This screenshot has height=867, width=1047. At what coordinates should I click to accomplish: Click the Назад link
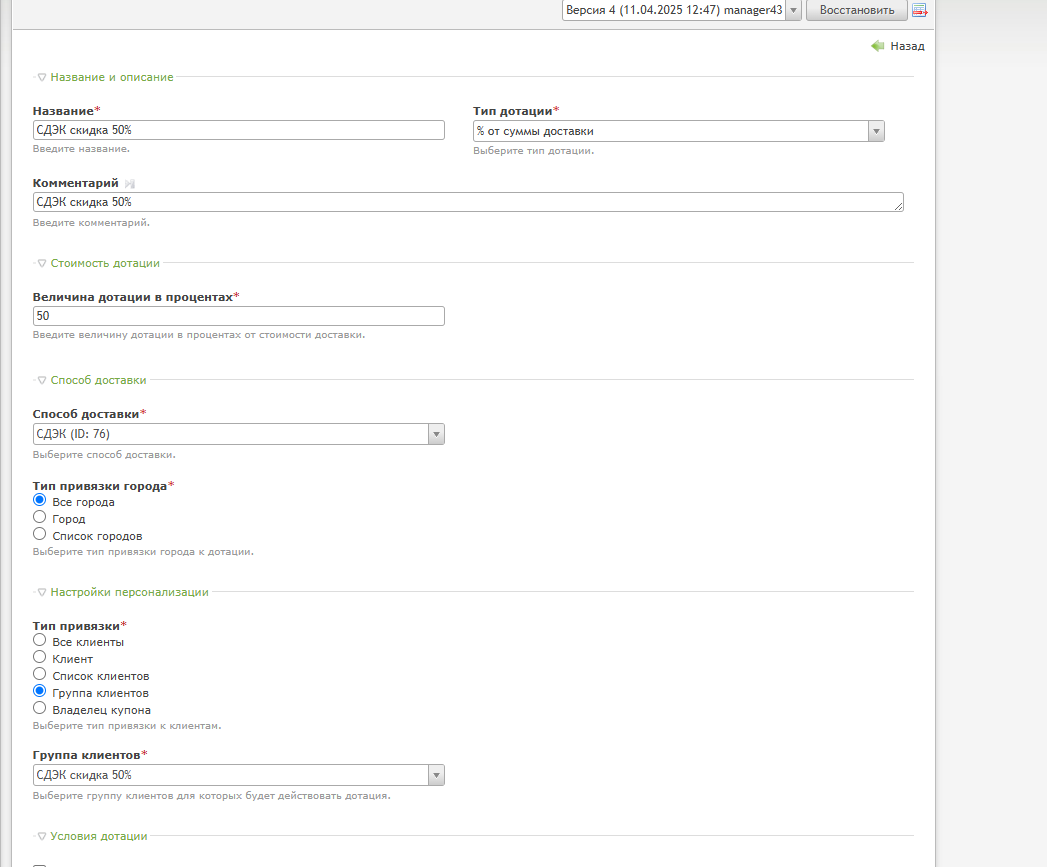[907, 46]
